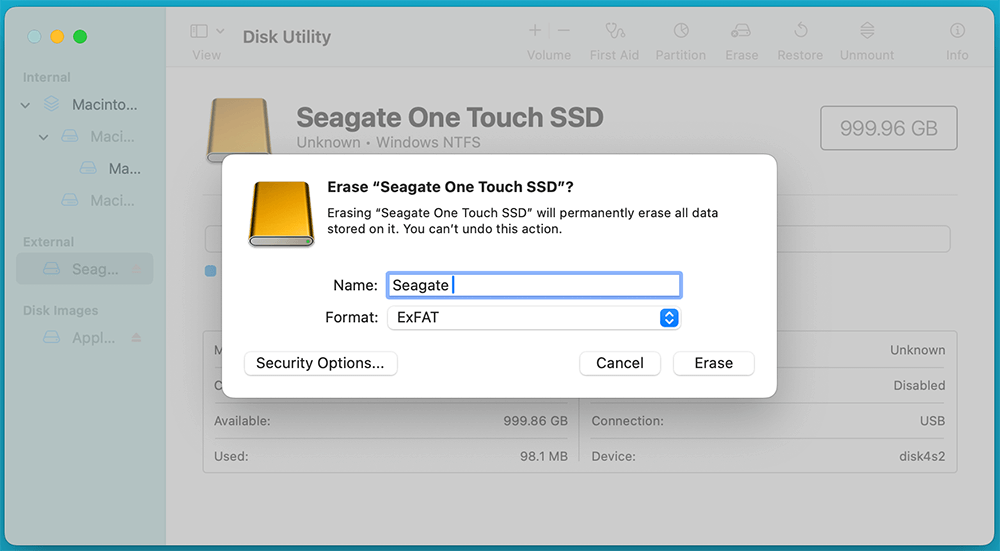Image resolution: width=1000 pixels, height=551 pixels.
Task: Click the Restore toolbar icon
Action: 800,30
